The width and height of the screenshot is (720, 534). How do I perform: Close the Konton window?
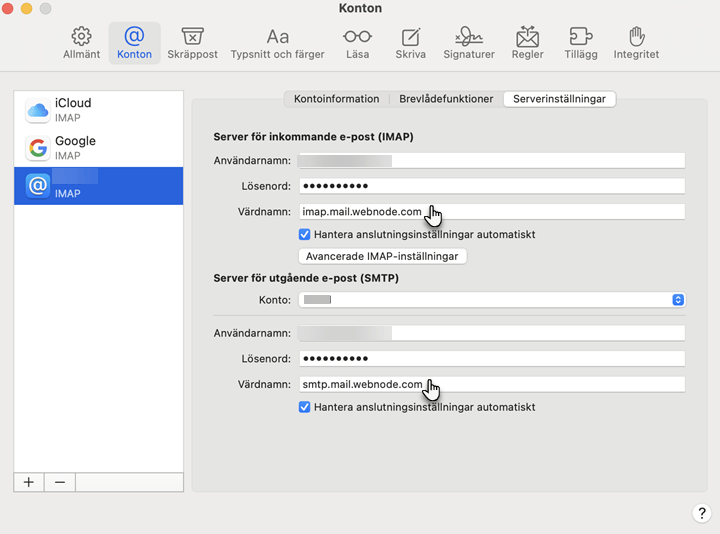tap(7, 8)
